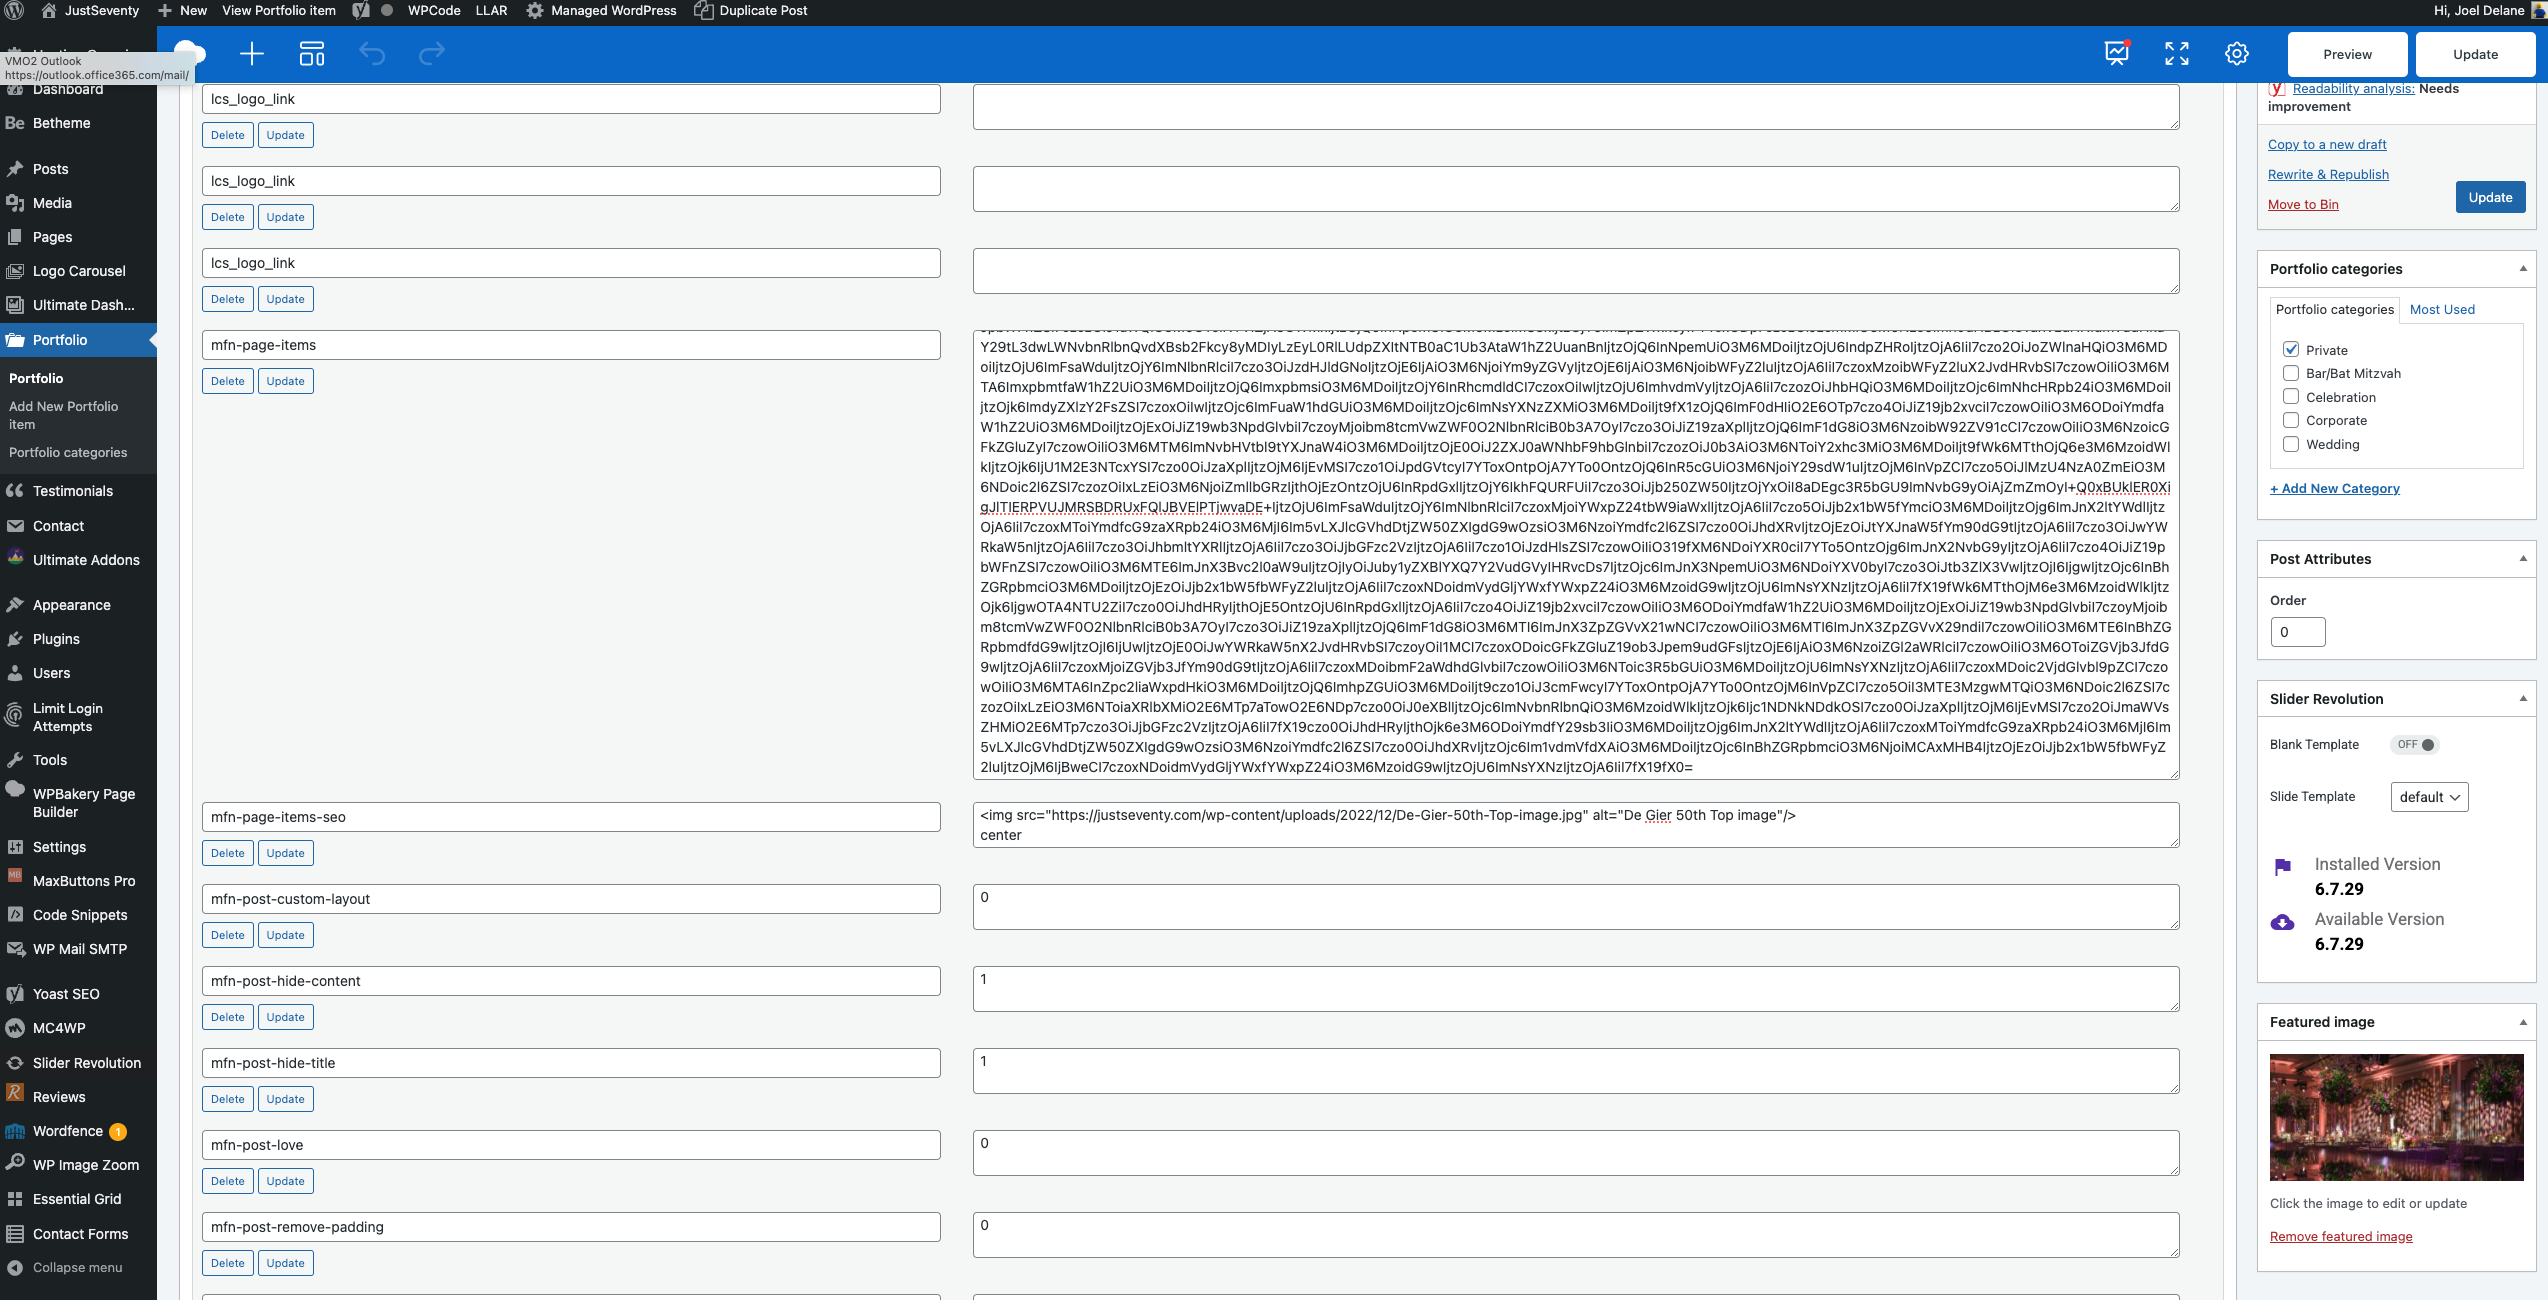Check the Wedding category checkbox
This screenshot has height=1300, width=2548.
tap(2291, 444)
